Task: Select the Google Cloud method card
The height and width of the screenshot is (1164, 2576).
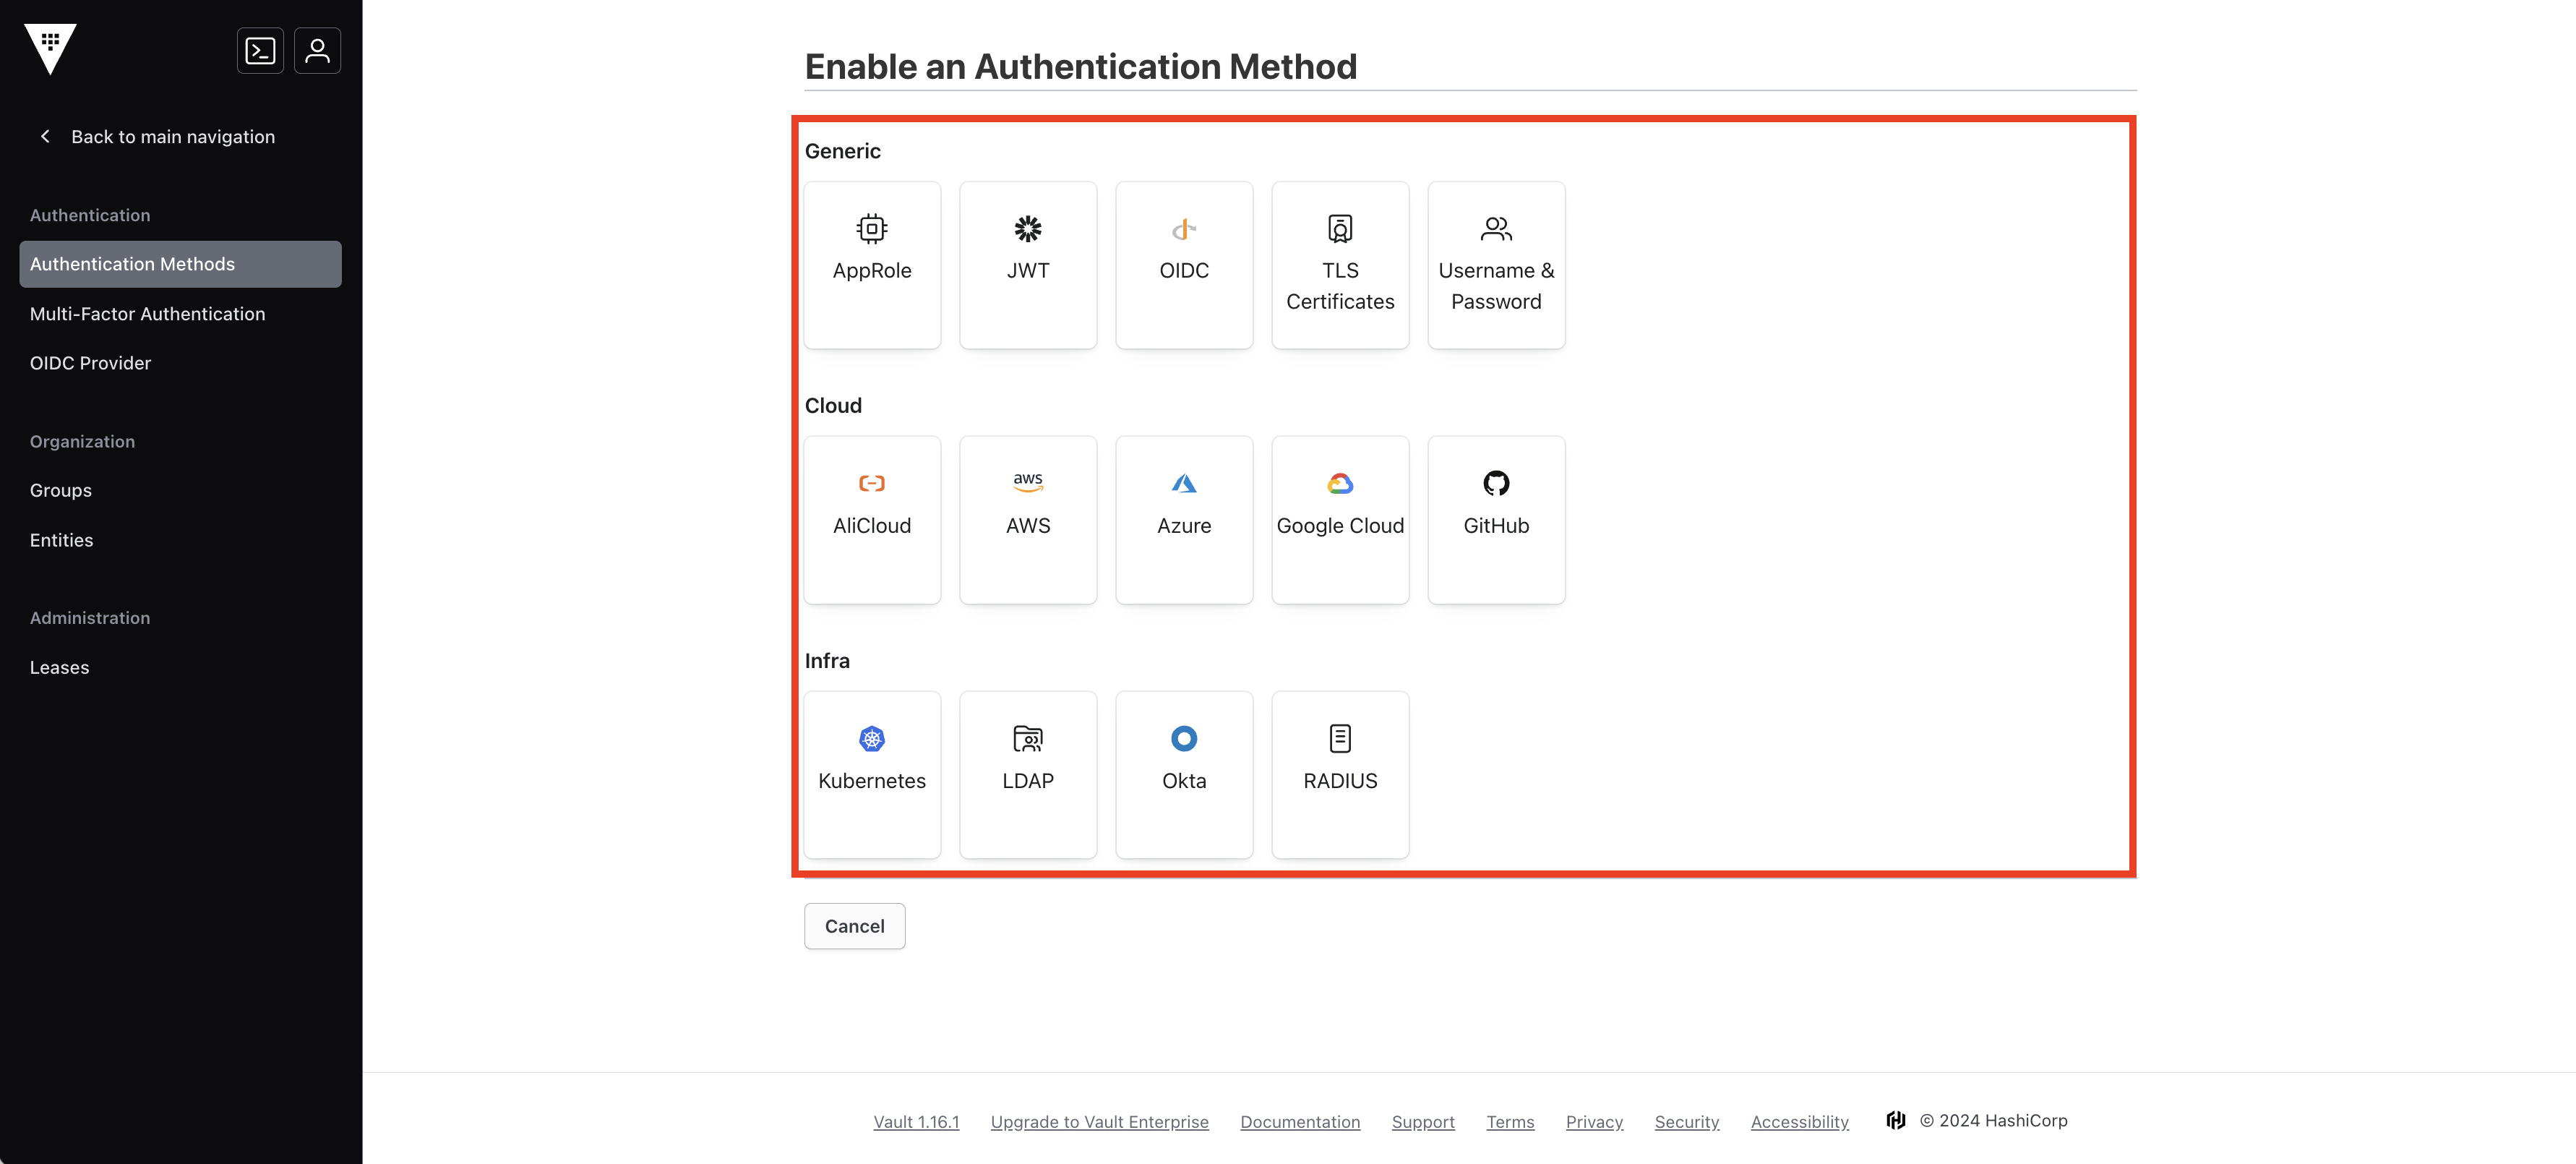Action: coord(1339,519)
